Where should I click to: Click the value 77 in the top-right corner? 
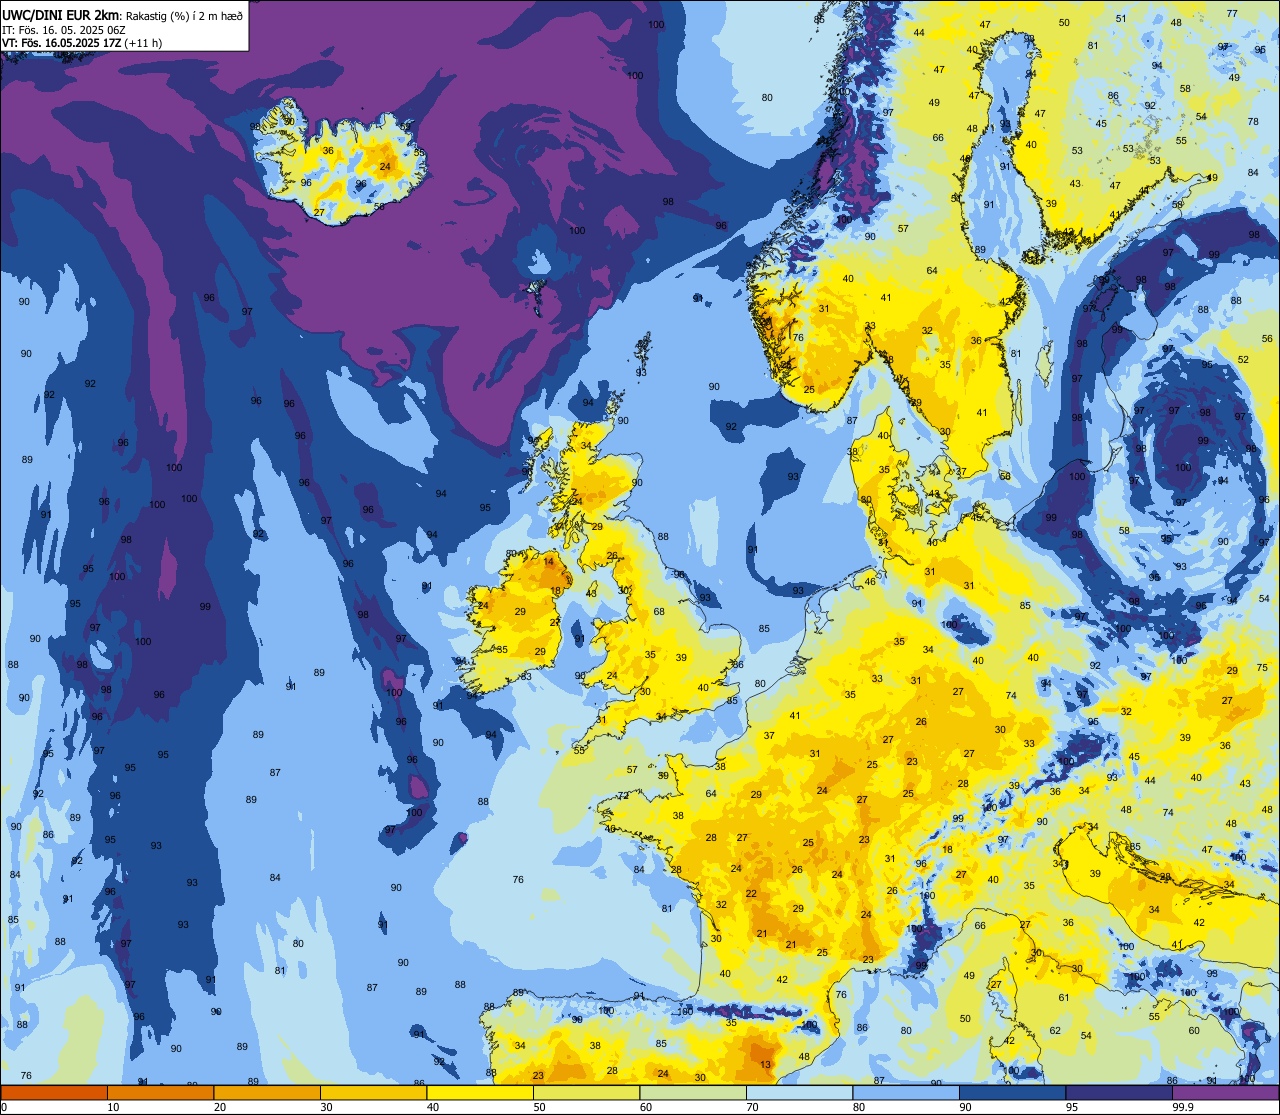tap(1232, 14)
